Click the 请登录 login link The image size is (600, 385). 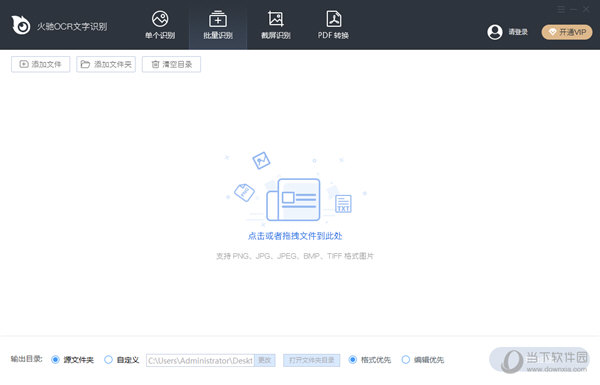tap(518, 32)
